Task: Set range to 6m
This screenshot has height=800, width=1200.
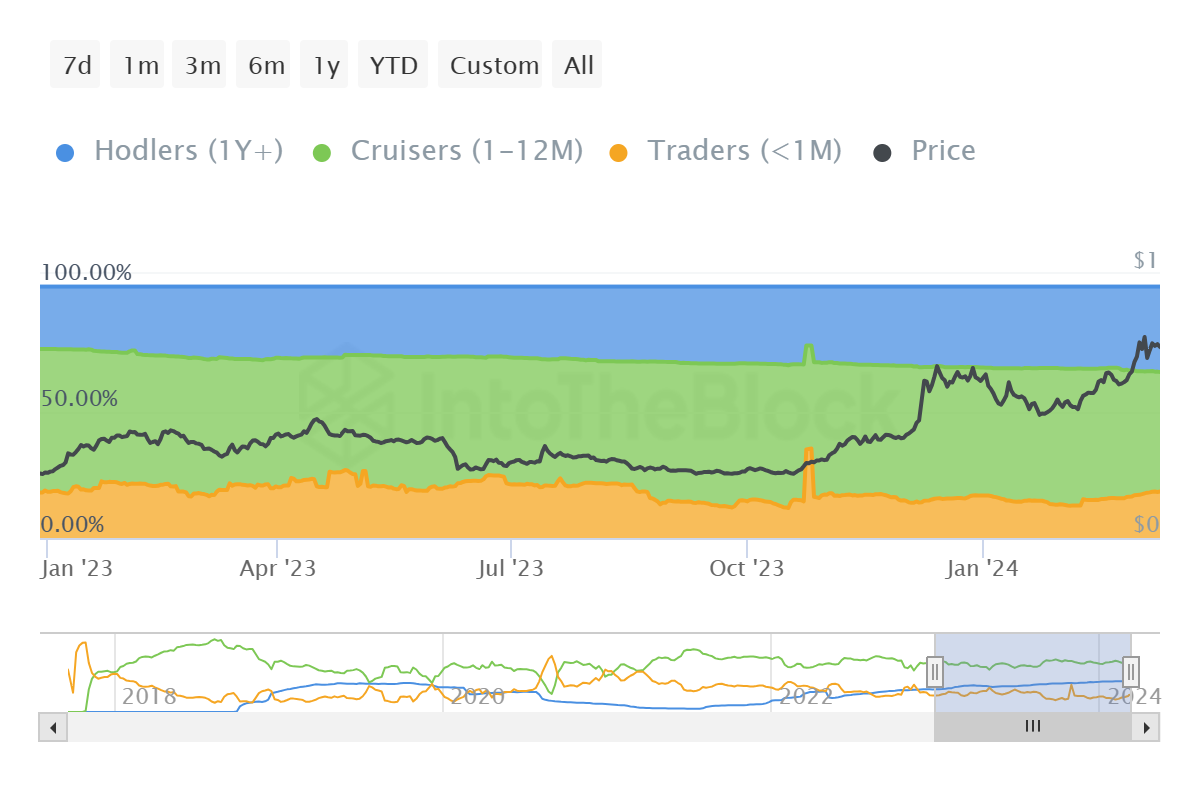Action: [x=266, y=65]
